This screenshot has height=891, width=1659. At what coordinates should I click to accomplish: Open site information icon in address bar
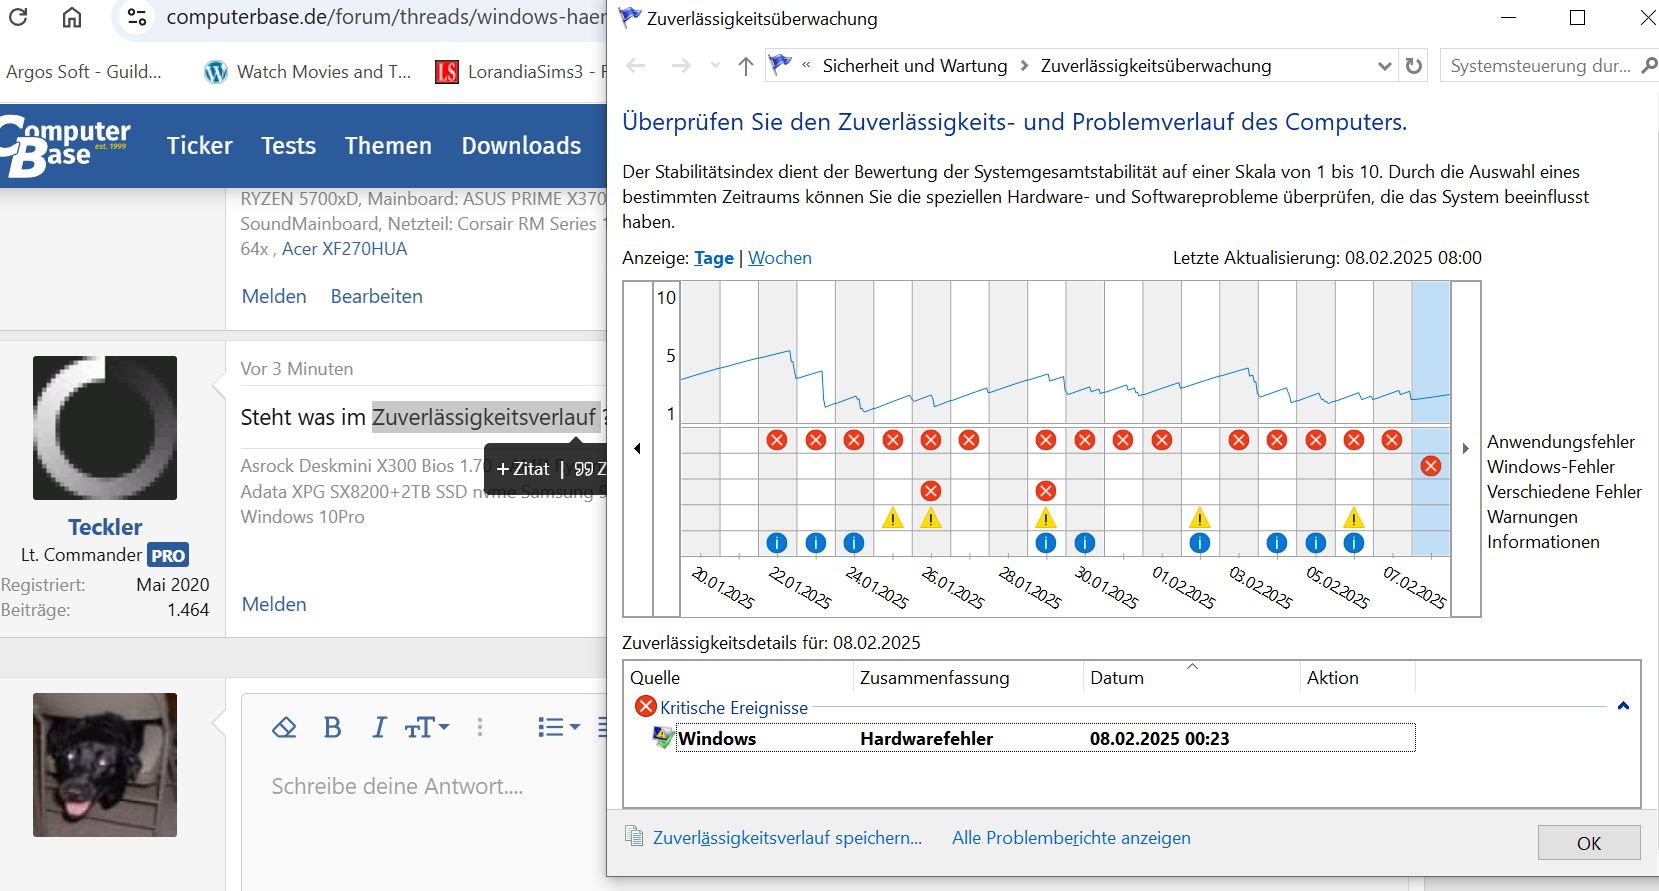pyautogui.click(x=137, y=17)
